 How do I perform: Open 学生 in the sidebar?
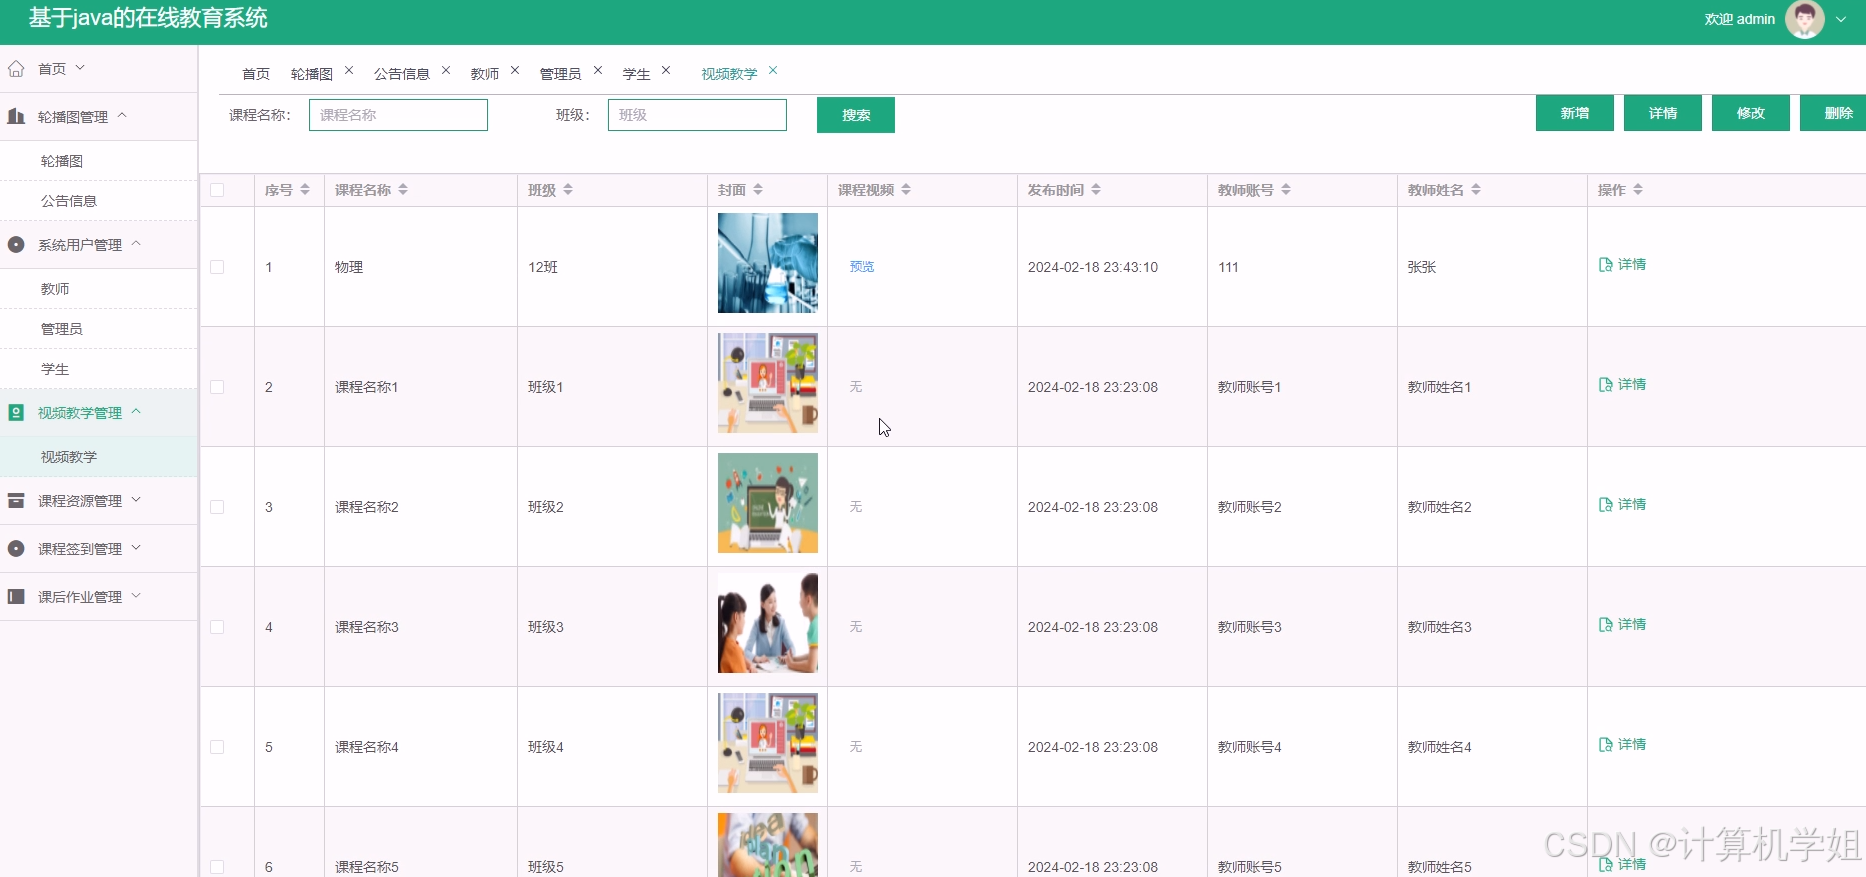click(55, 369)
